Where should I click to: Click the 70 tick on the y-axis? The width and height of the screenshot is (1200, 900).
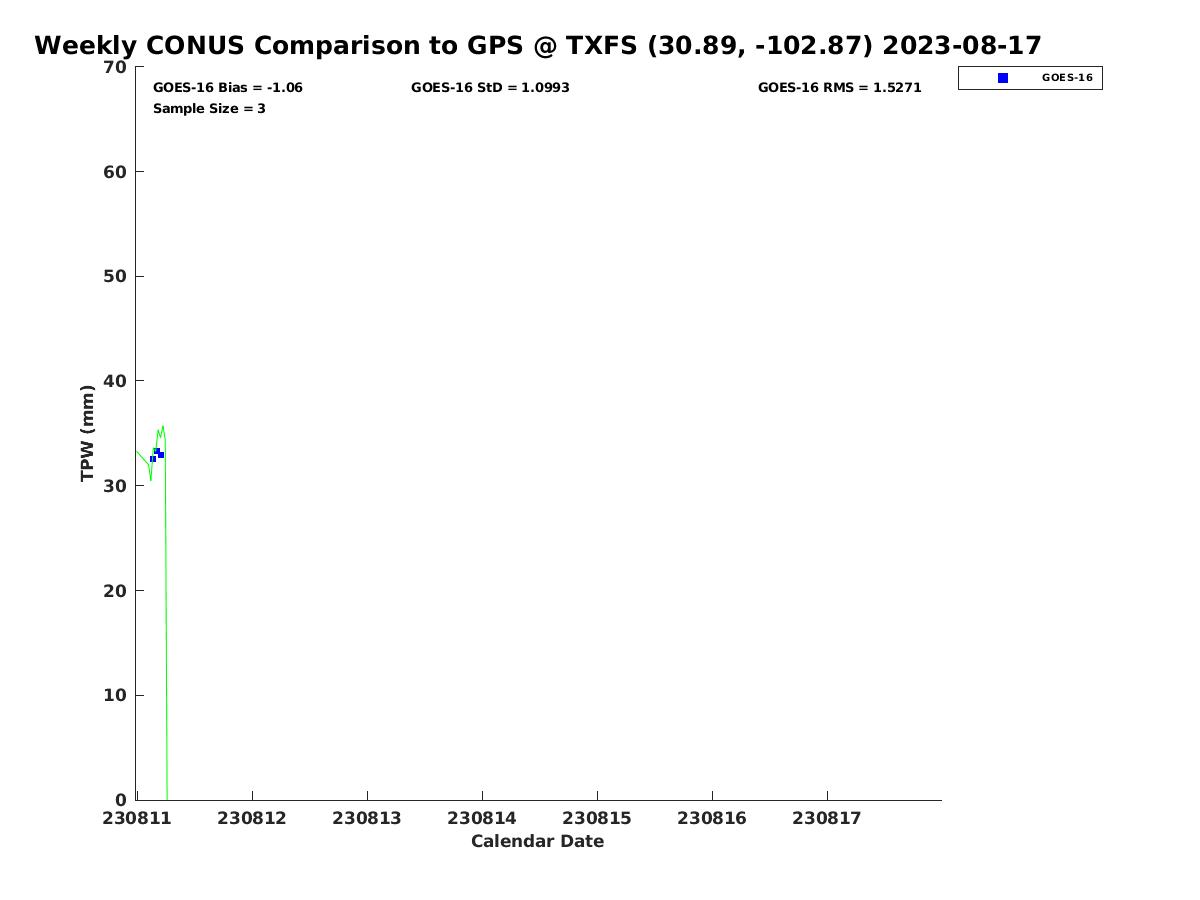115,68
